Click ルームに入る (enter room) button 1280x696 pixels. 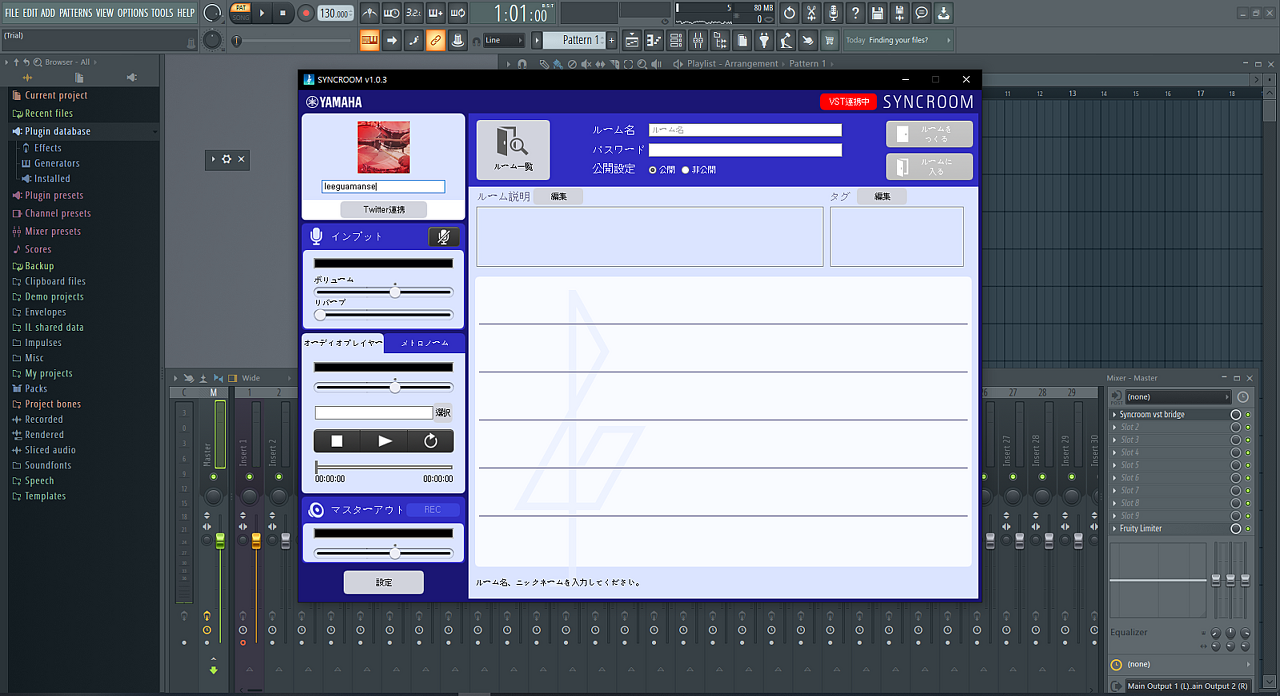pos(929,167)
